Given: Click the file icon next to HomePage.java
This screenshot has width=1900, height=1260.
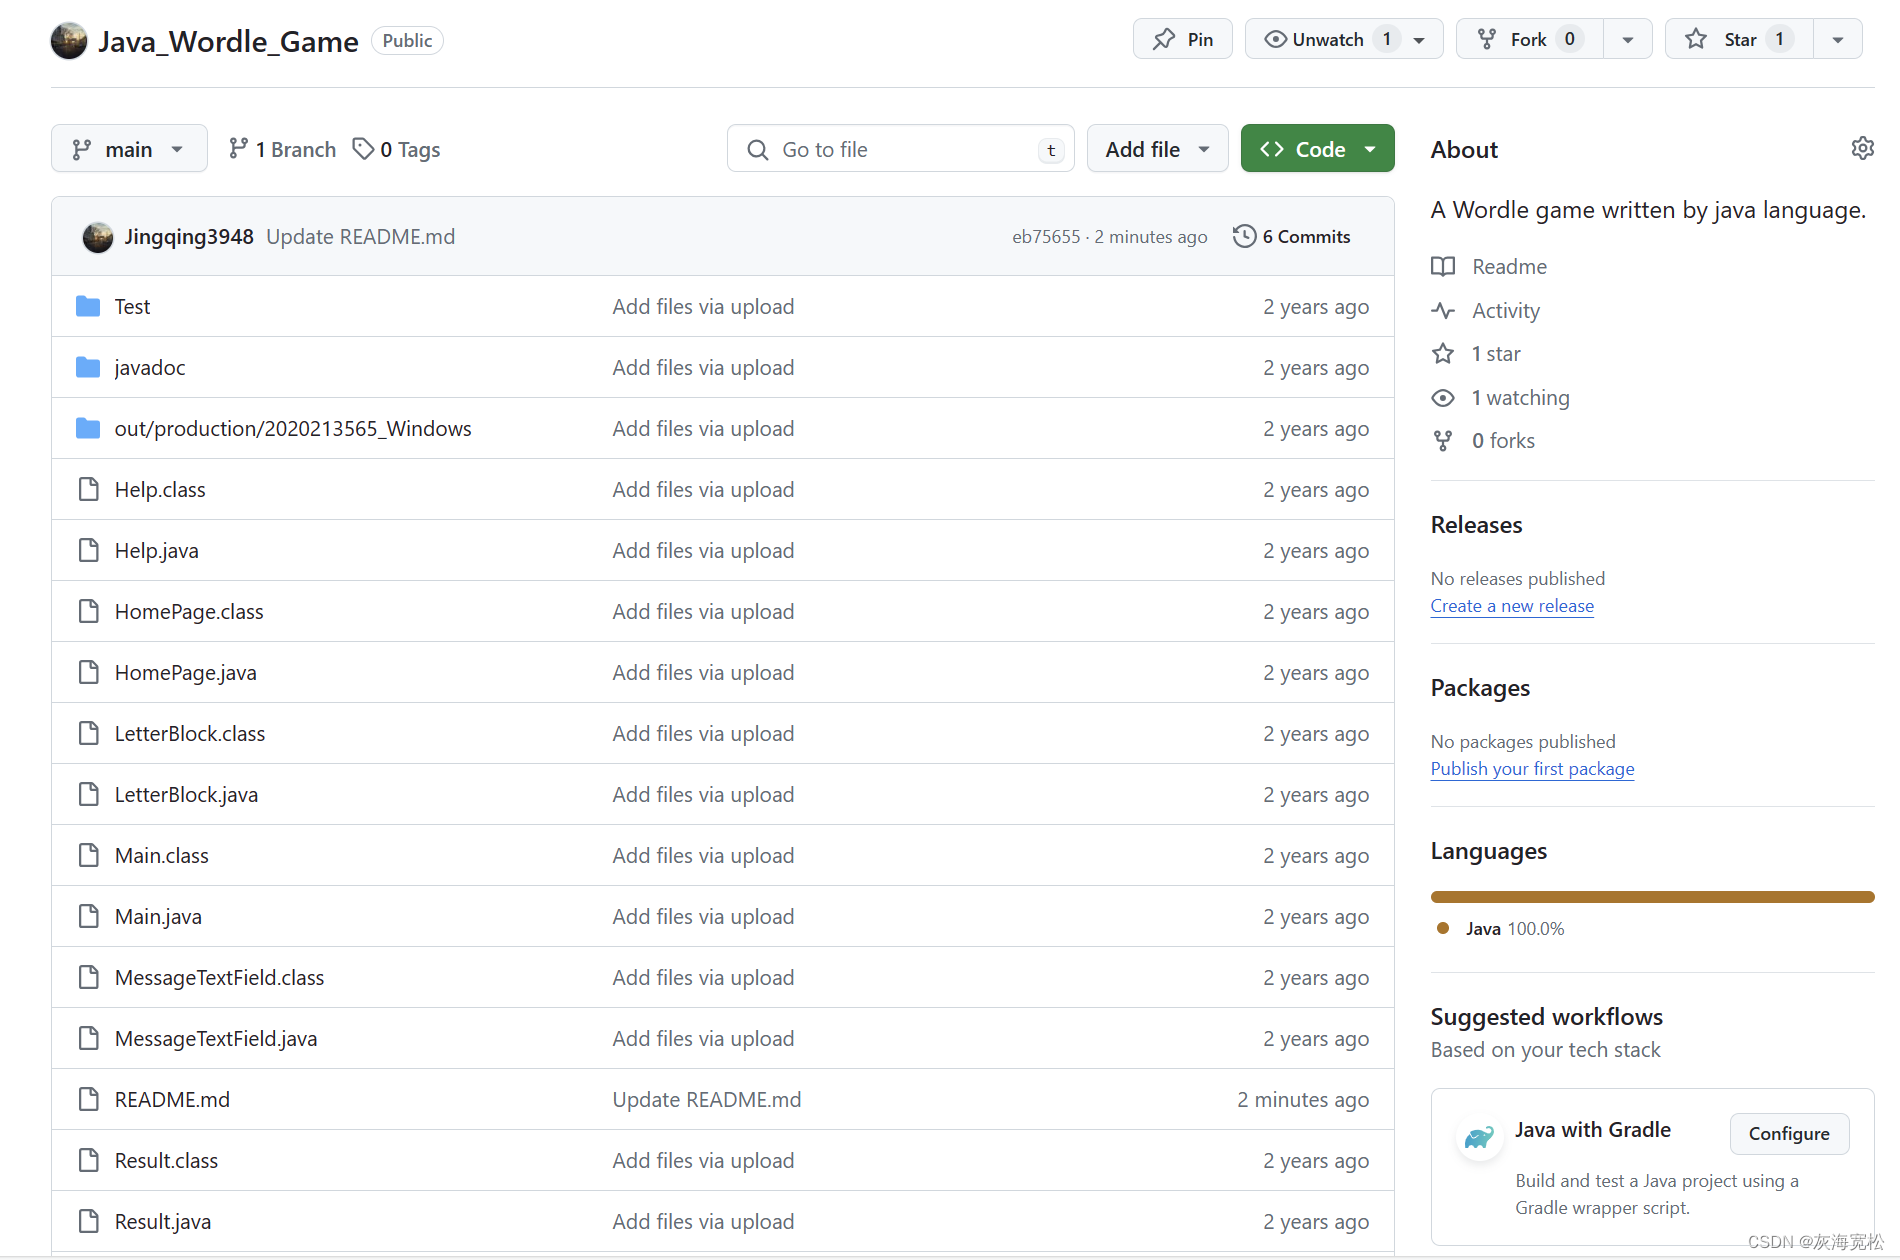Looking at the screenshot, I should tap(88, 672).
